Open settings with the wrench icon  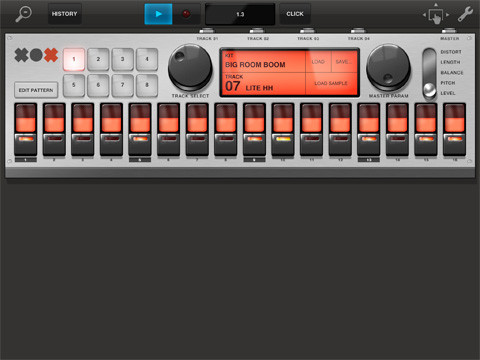[465, 14]
